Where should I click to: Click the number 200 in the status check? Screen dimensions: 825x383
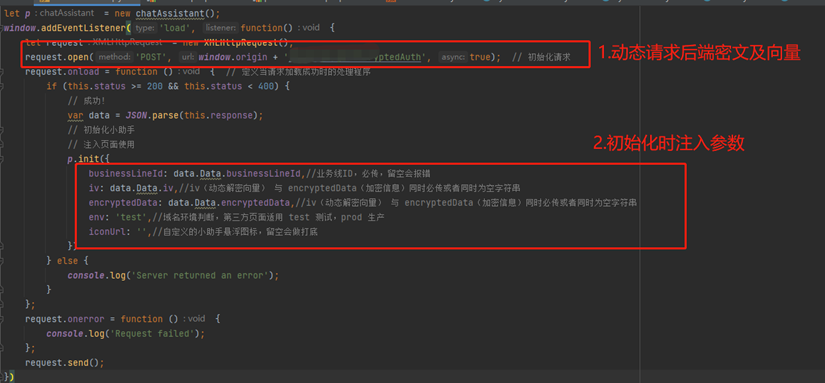[155, 86]
